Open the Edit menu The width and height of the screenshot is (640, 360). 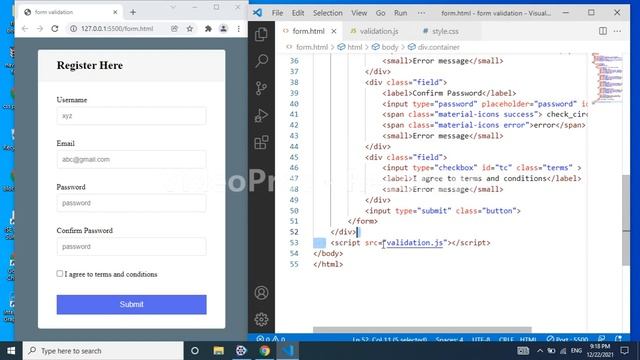[298, 13]
